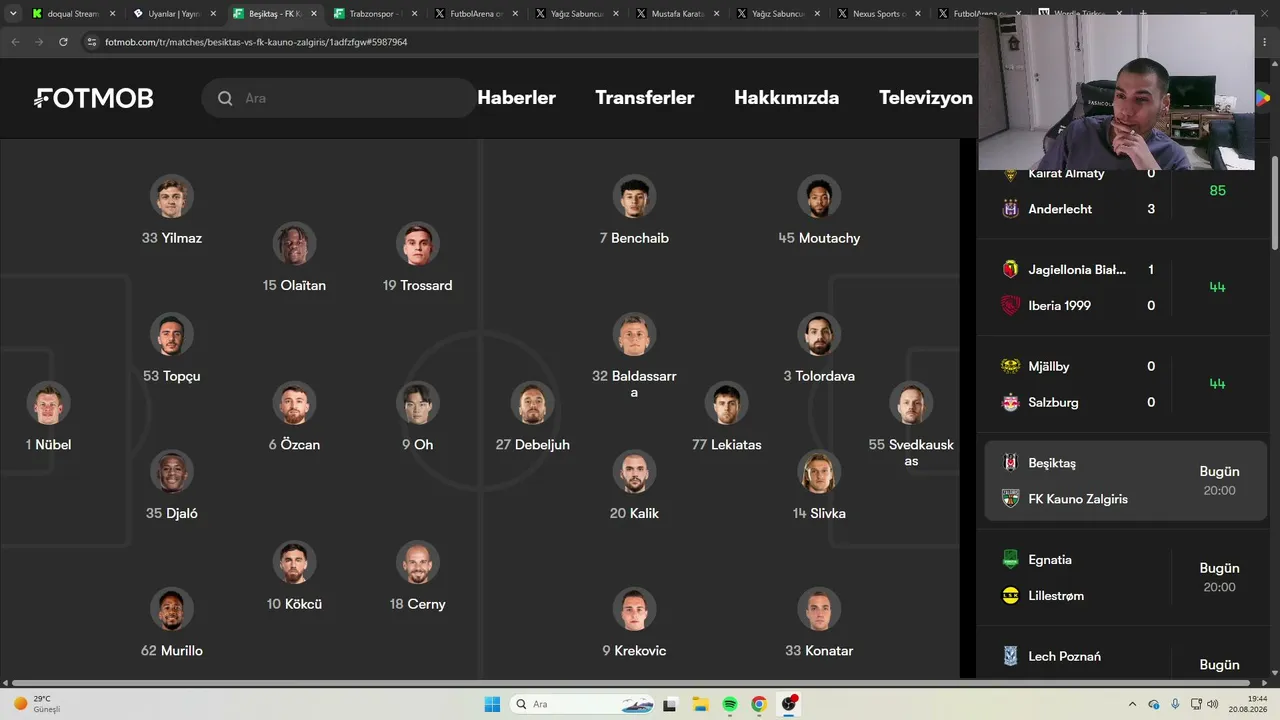The width and height of the screenshot is (1280, 720).
Task: Switch to the Mustafa Karata browser tab
Action: click(678, 14)
